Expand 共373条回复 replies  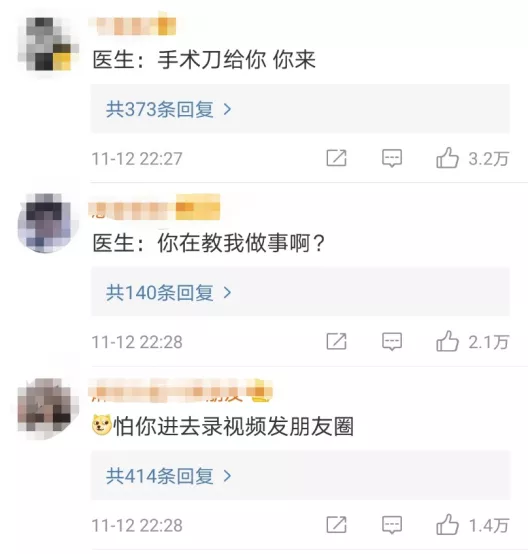click(x=300, y=109)
